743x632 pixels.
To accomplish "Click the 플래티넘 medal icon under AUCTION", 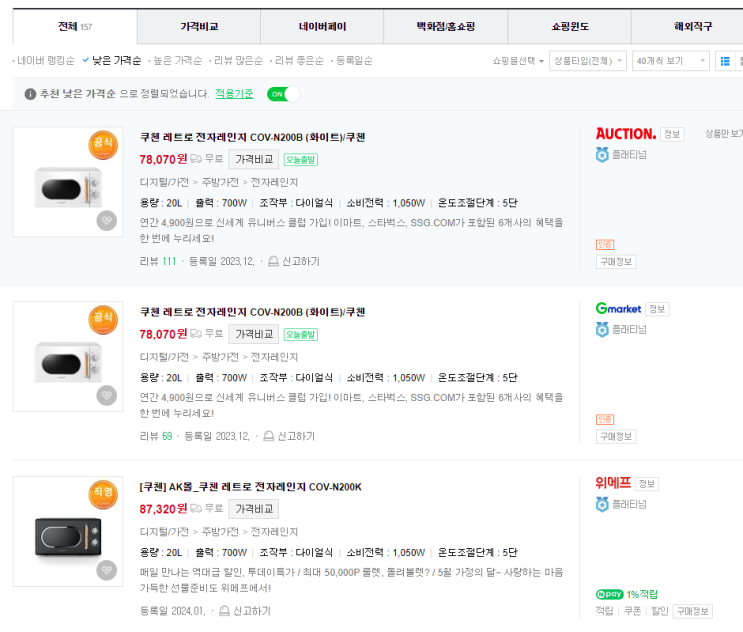I will [602, 155].
